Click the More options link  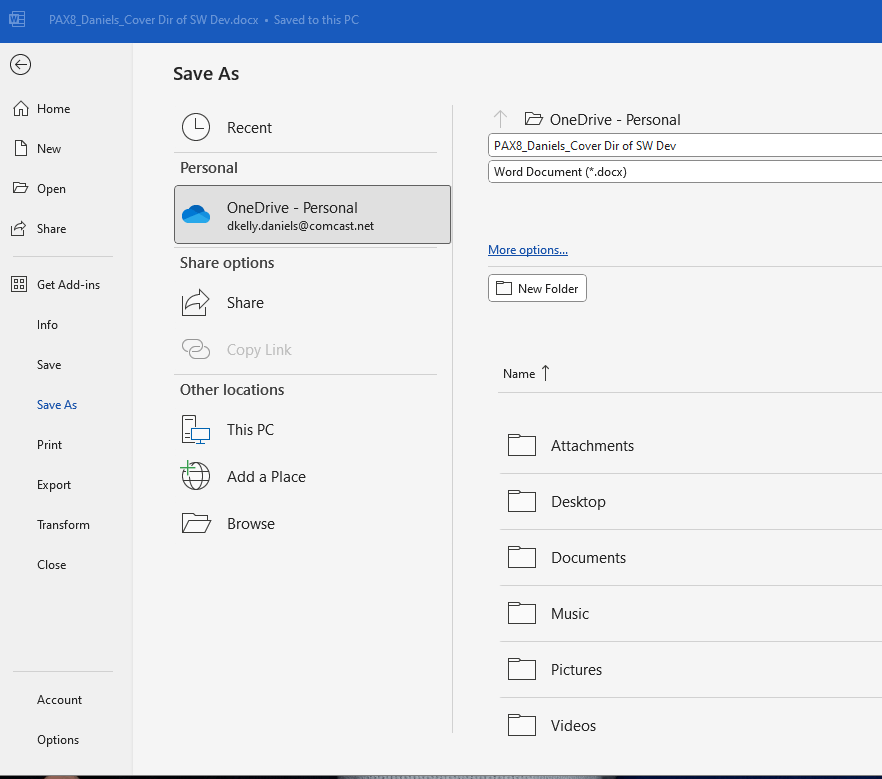point(528,250)
